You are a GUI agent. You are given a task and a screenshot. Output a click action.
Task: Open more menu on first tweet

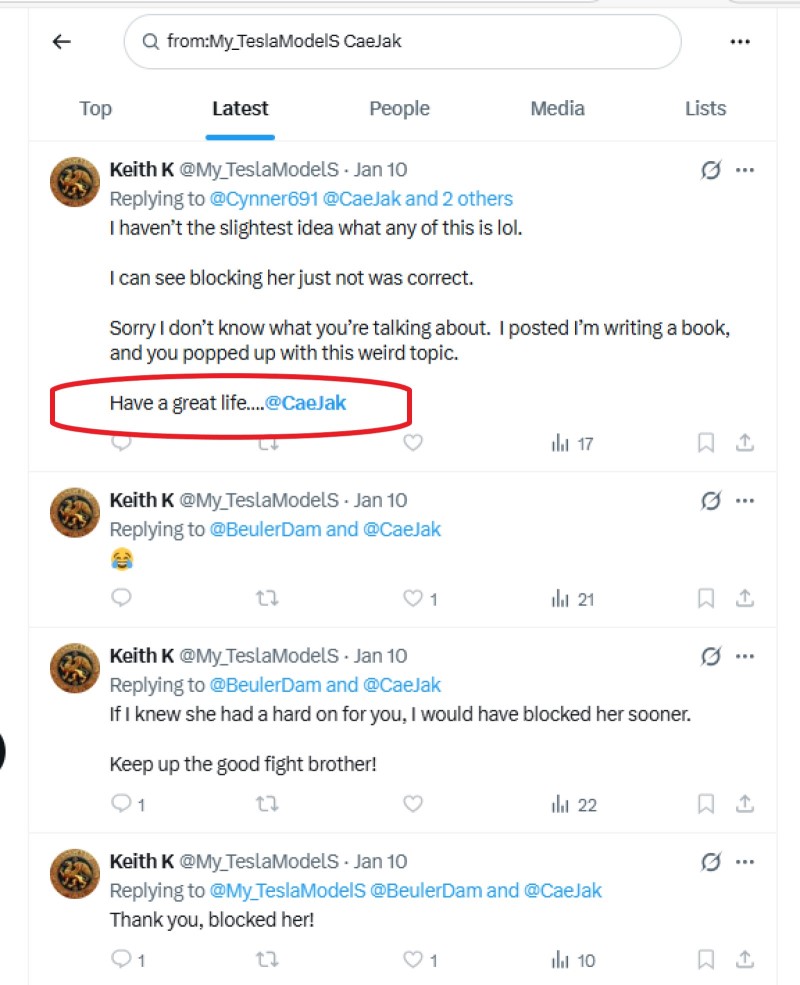tap(745, 170)
